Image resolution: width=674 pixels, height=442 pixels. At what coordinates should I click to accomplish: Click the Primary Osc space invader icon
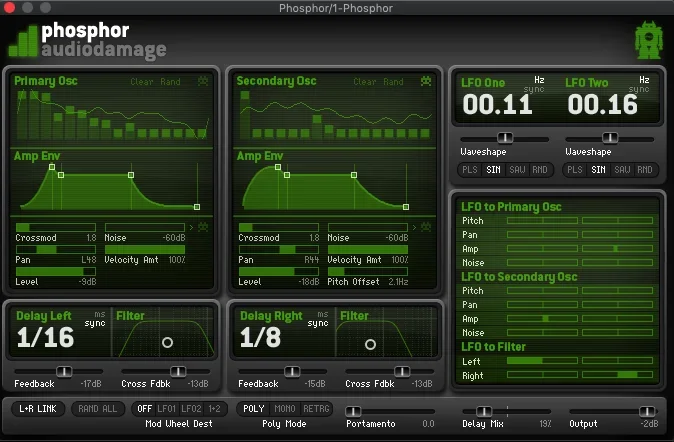[x=204, y=82]
